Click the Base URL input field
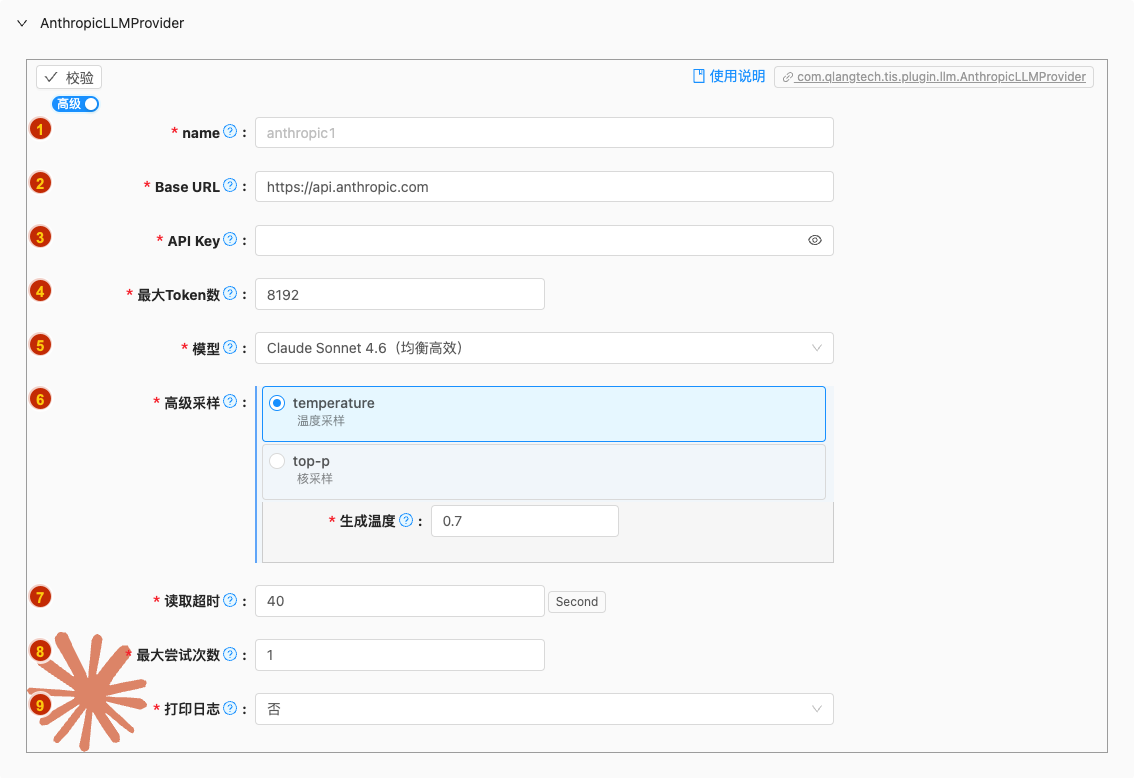Screen dimensions: 1134x778 [x=544, y=187]
